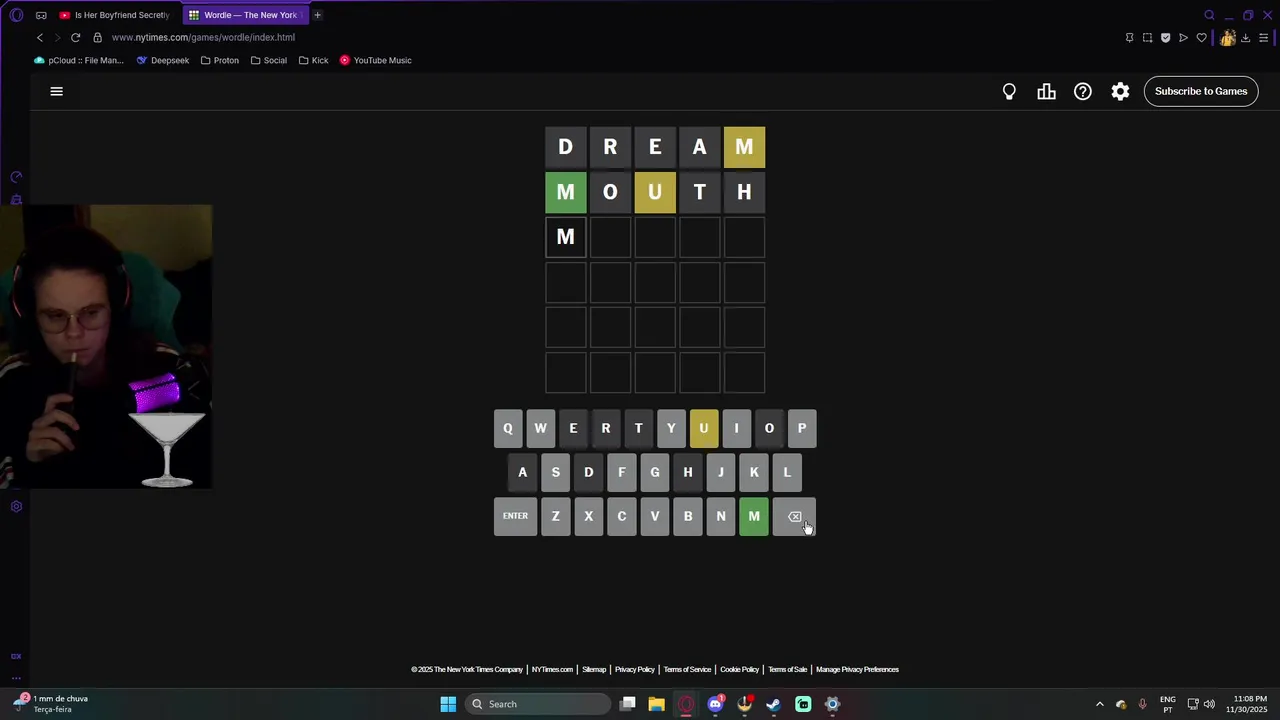The image size is (1280, 720).
Task: Open the workspaces icon left of tabs
Action: tap(41, 15)
